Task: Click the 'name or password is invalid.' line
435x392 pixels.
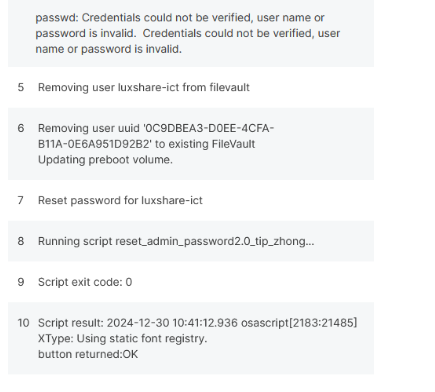Action: (x=109, y=49)
